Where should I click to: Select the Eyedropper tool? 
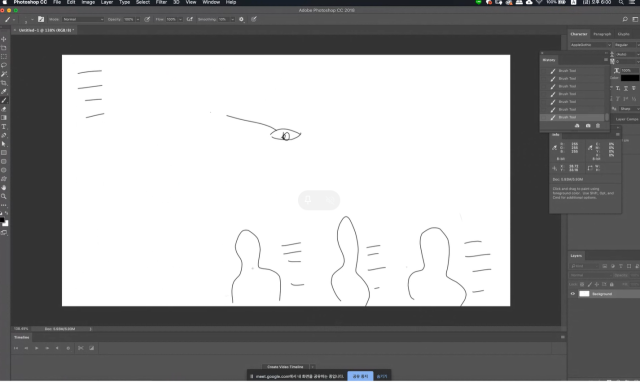click(4, 92)
